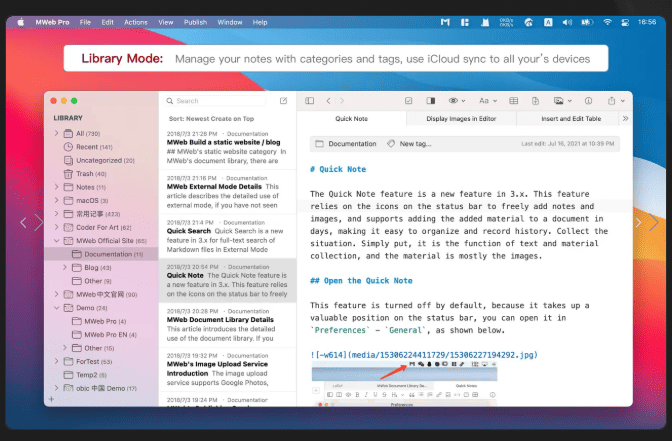Click the insert table toolbar icon
Viewport: 672px width, 441px height.
(x=513, y=101)
